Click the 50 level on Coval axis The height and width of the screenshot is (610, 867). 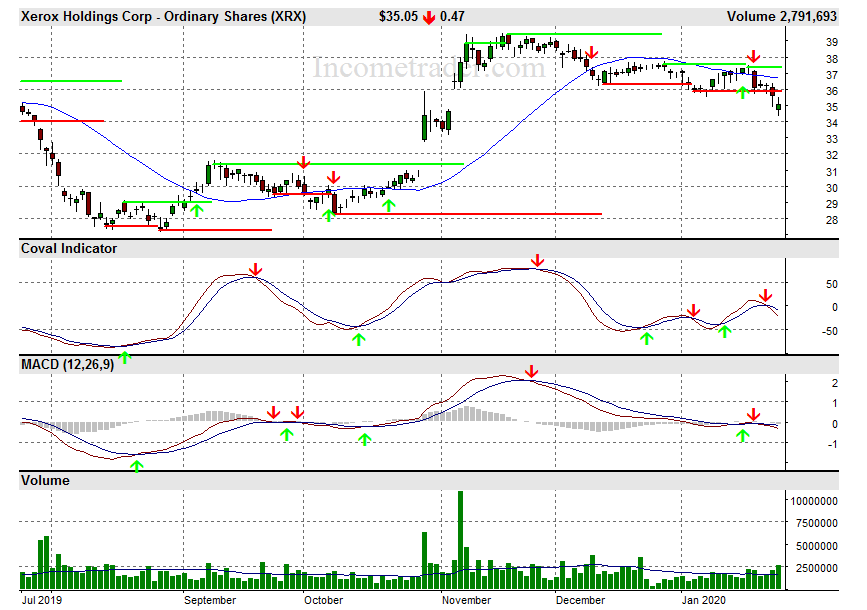coord(832,284)
